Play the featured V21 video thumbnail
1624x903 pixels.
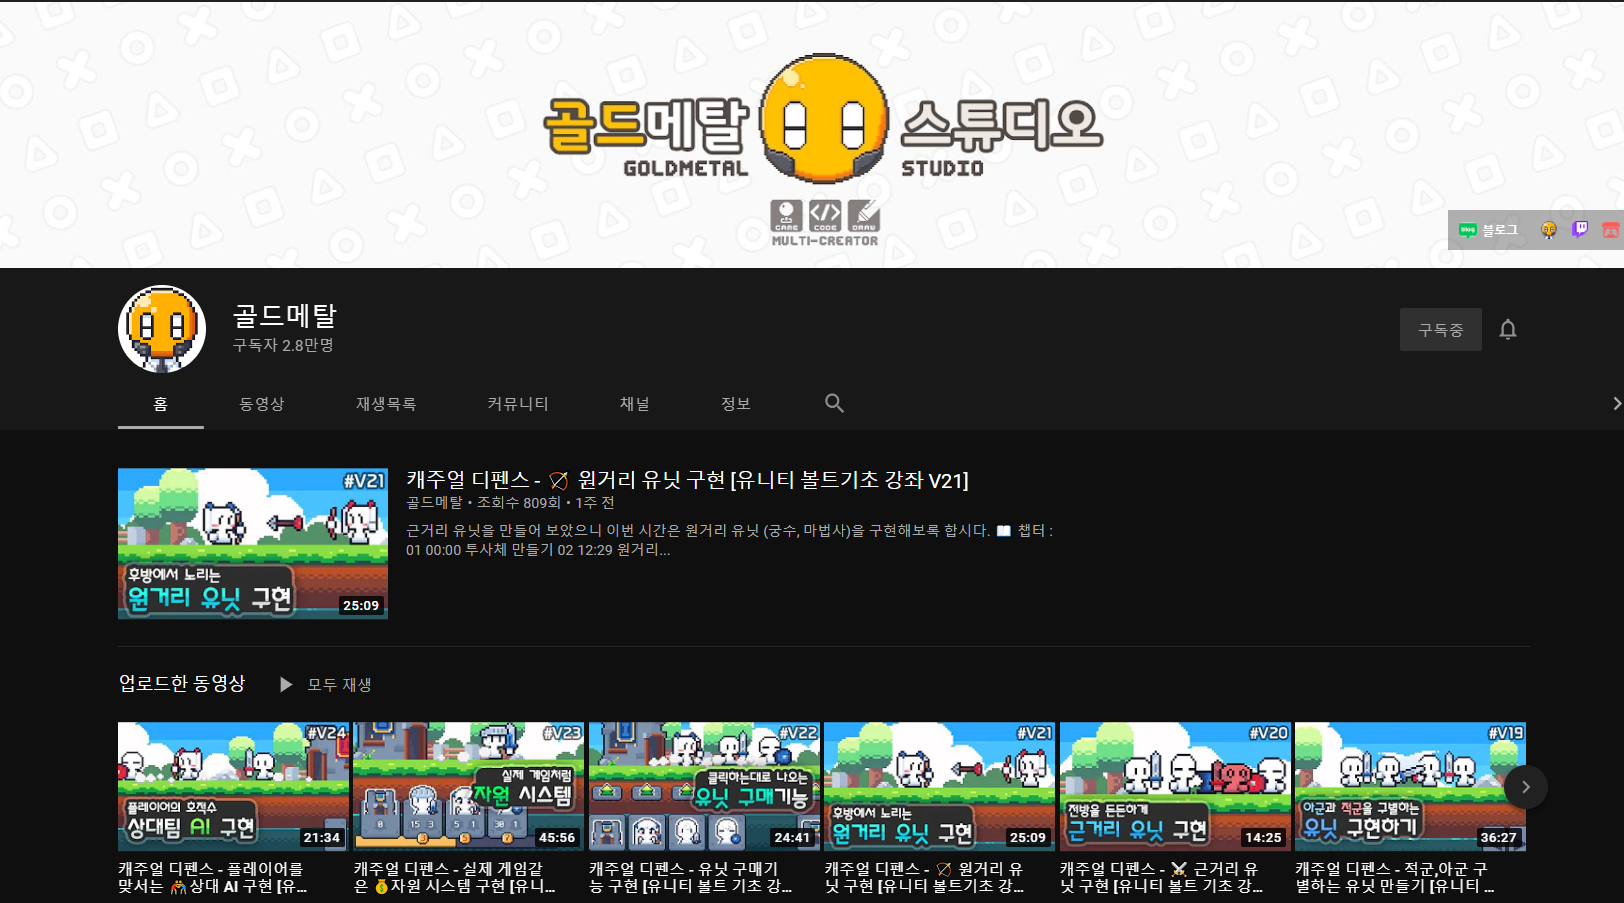tap(253, 543)
